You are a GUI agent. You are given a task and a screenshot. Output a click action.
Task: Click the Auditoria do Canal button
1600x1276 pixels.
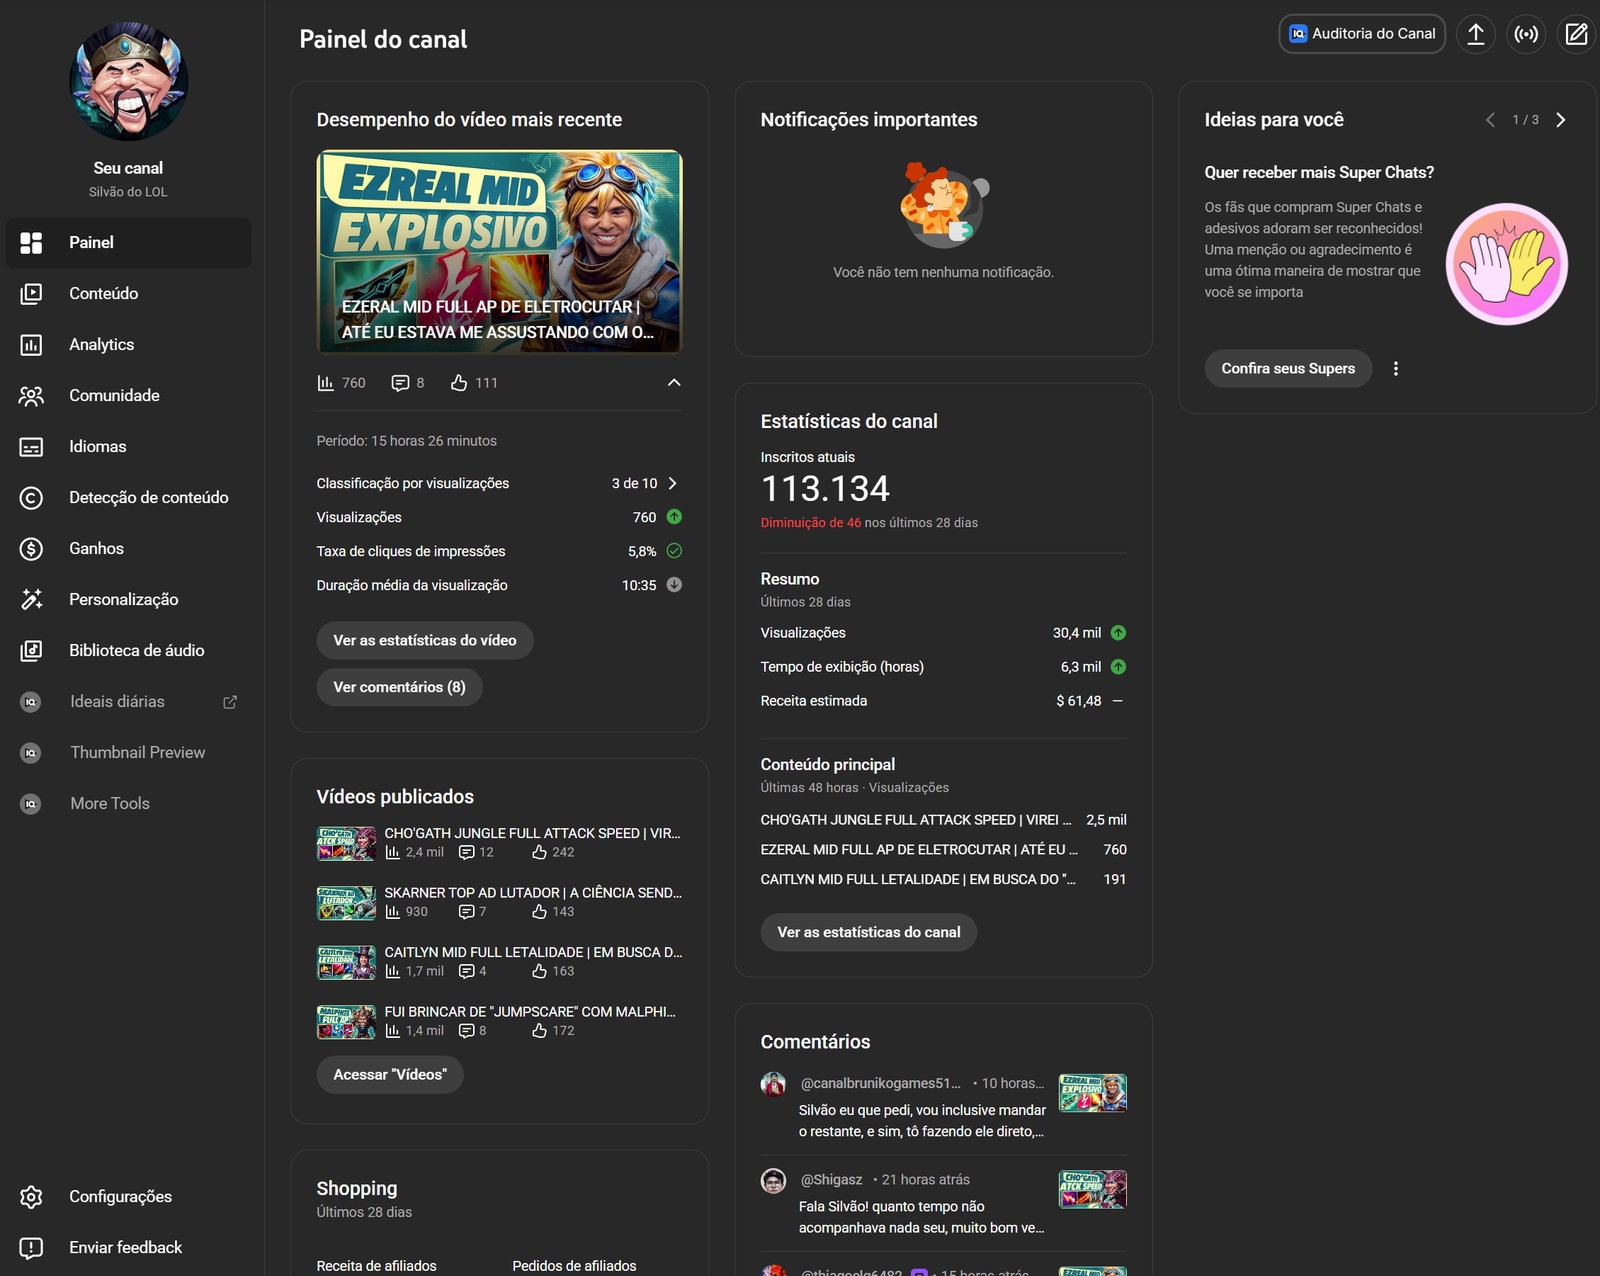[x=1362, y=34]
